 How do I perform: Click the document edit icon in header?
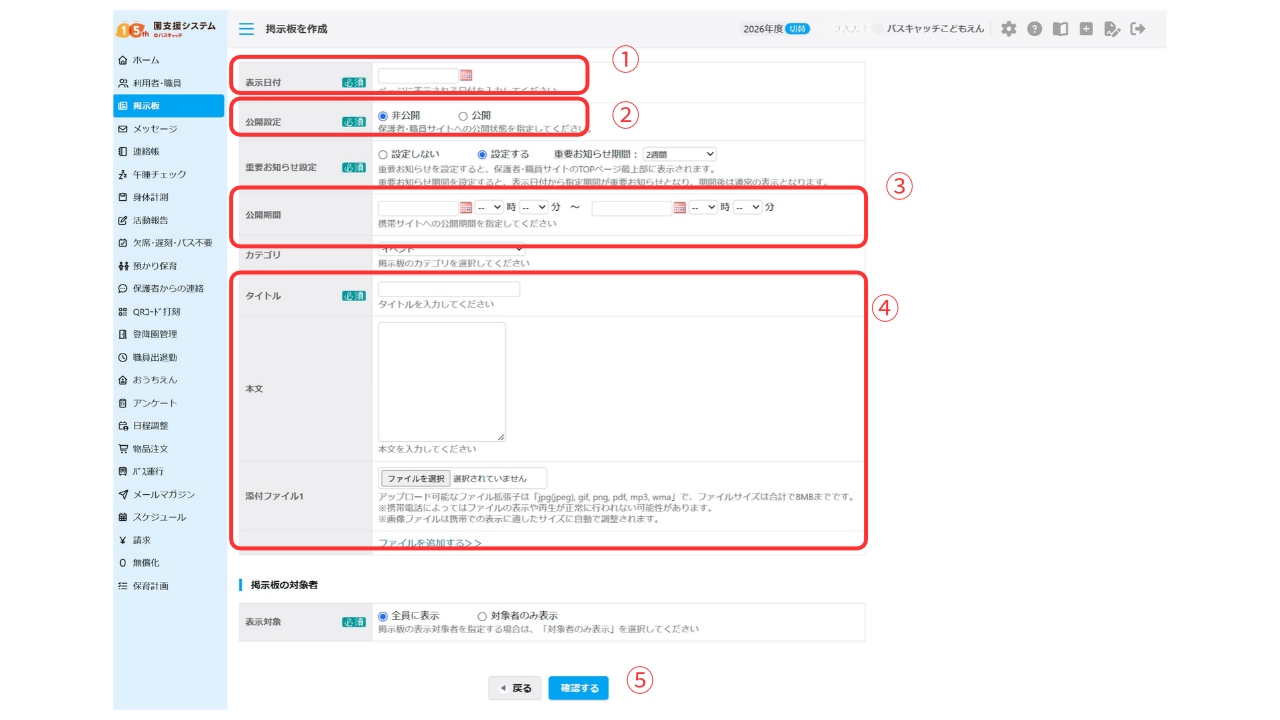pos(1112,29)
